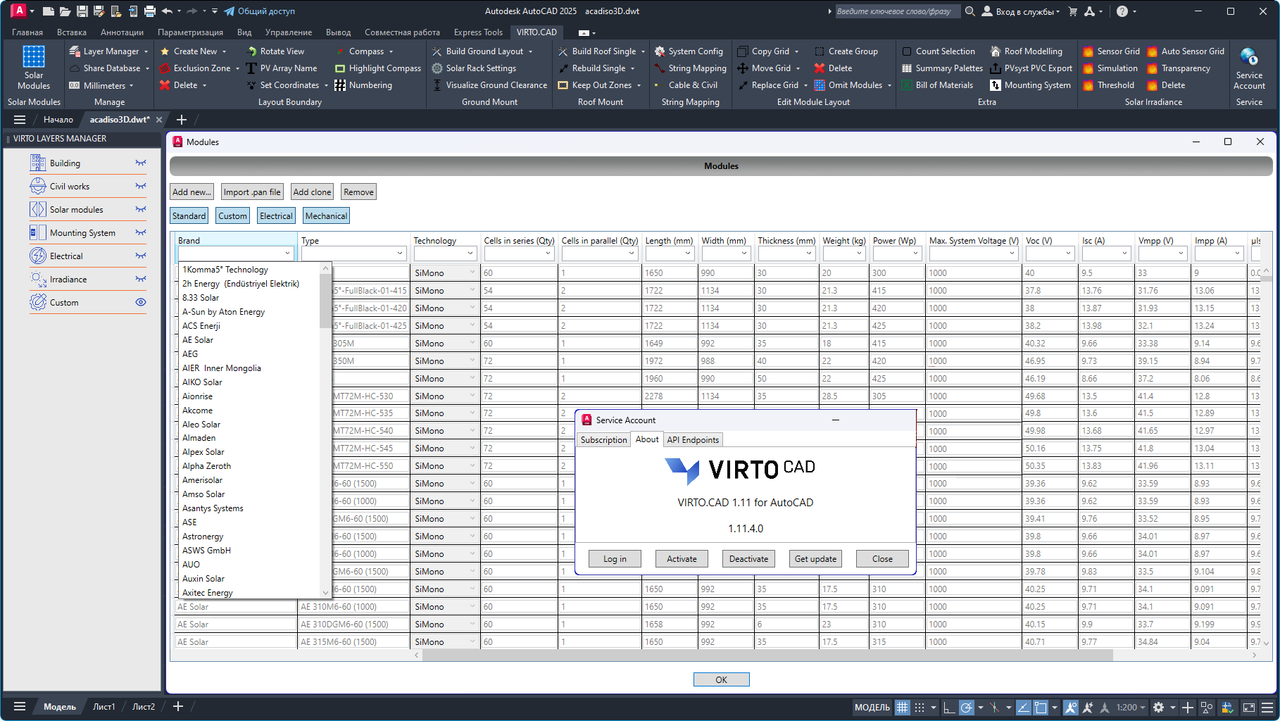Click the Highlight Compass tool
Image resolution: width=1280 pixels, height=721 pixels.
[x=378, y=68]
